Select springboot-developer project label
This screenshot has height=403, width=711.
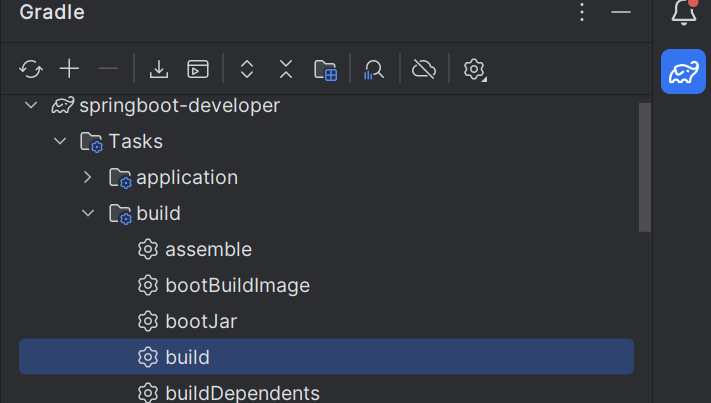point(180,106)
